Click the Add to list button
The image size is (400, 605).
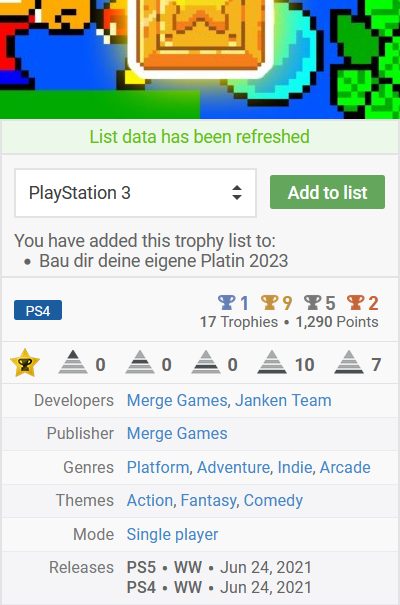(327, 192)
